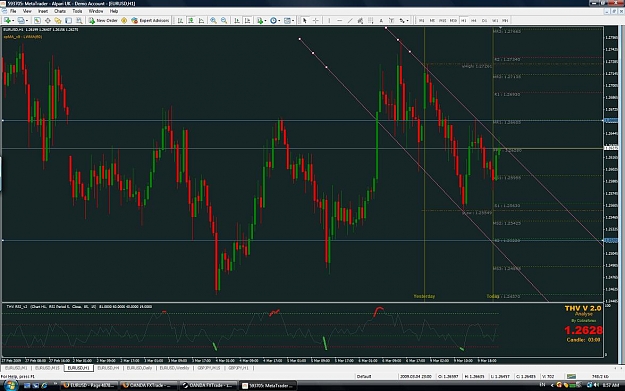Viewport: 625px width, 391px height.
Task: Click the price scale on the chart's right
Action: (610, 163)
